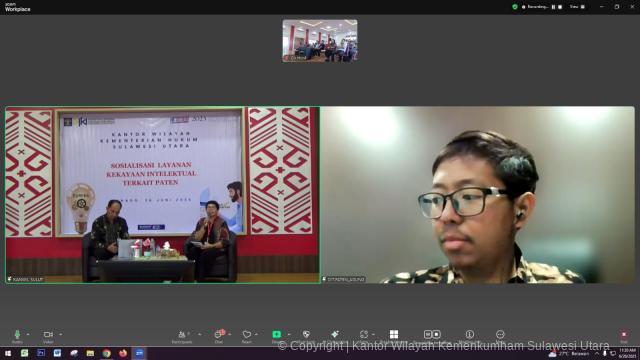Click the circled info icon in meeting toolbar

[x=470, y=335]
